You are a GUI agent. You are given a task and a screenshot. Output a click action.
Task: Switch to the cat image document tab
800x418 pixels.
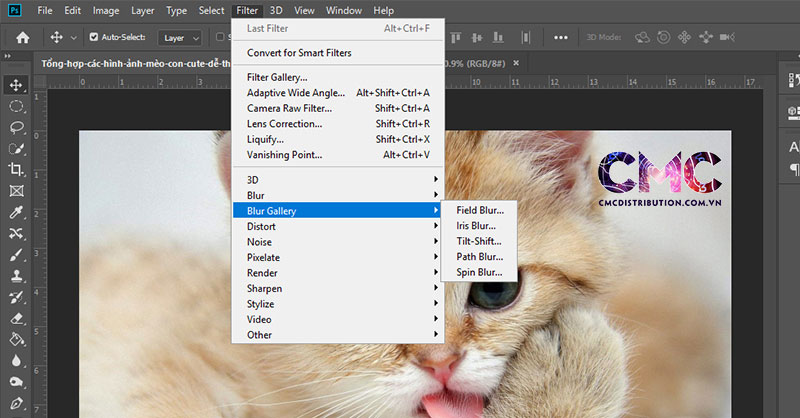coord(135,63)
